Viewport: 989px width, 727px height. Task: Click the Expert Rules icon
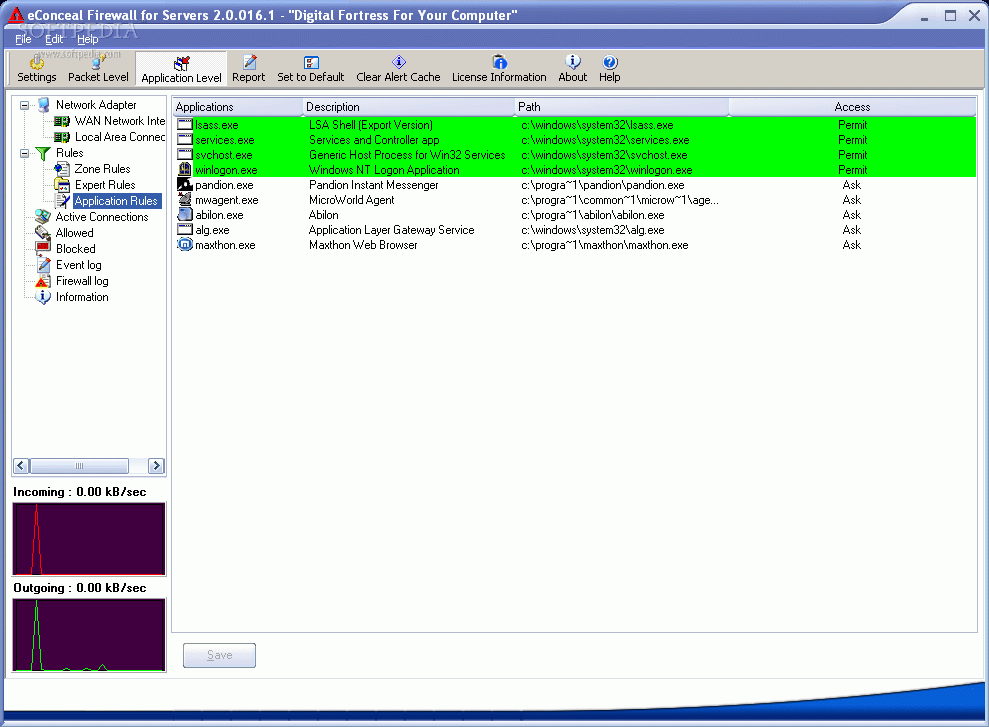pos(62,185)
